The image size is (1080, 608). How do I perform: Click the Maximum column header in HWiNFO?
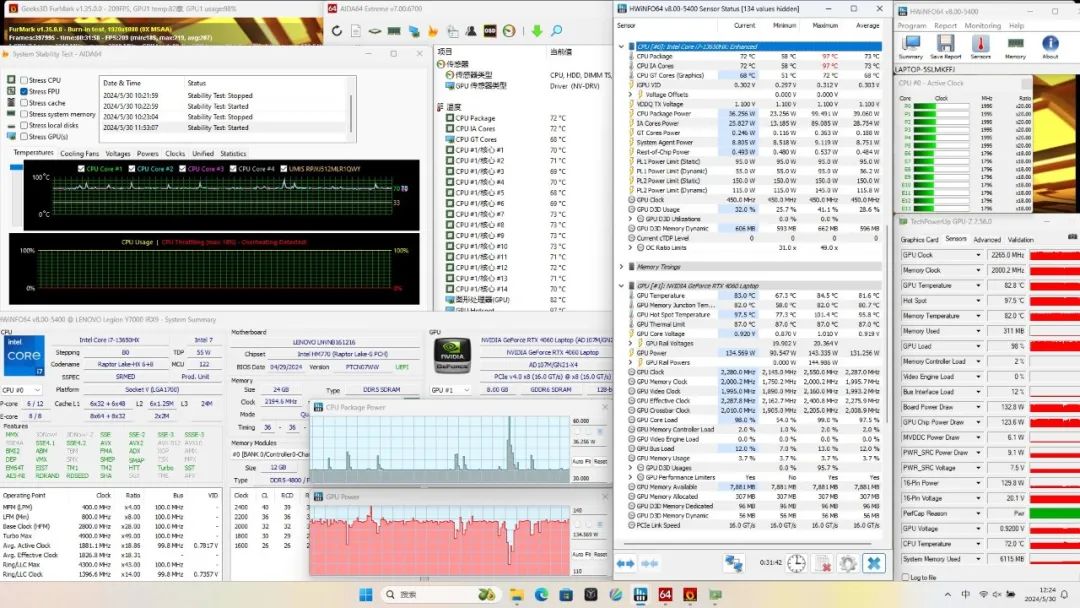825,25
